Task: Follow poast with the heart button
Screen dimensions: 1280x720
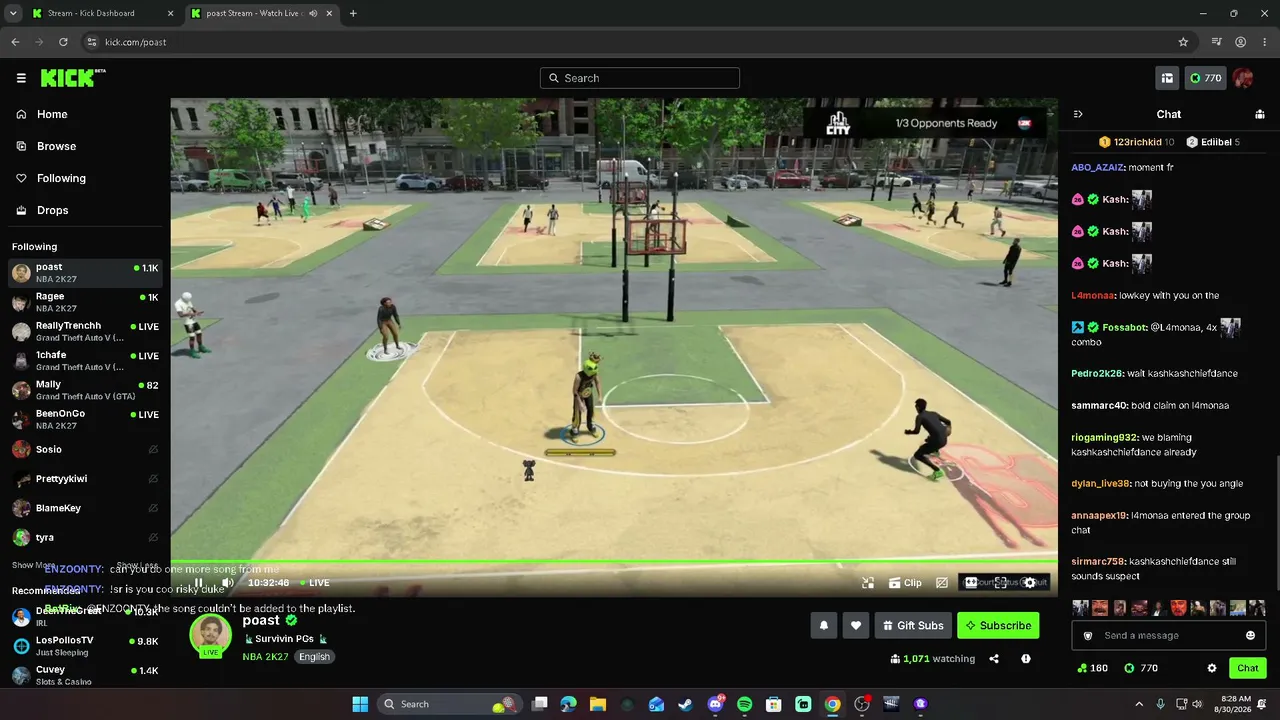Action: click(x=856, y=626)
